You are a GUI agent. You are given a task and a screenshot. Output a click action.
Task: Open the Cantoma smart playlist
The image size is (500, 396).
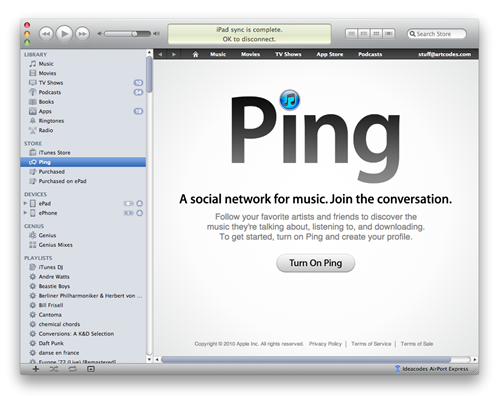click(x=83, y=315)
